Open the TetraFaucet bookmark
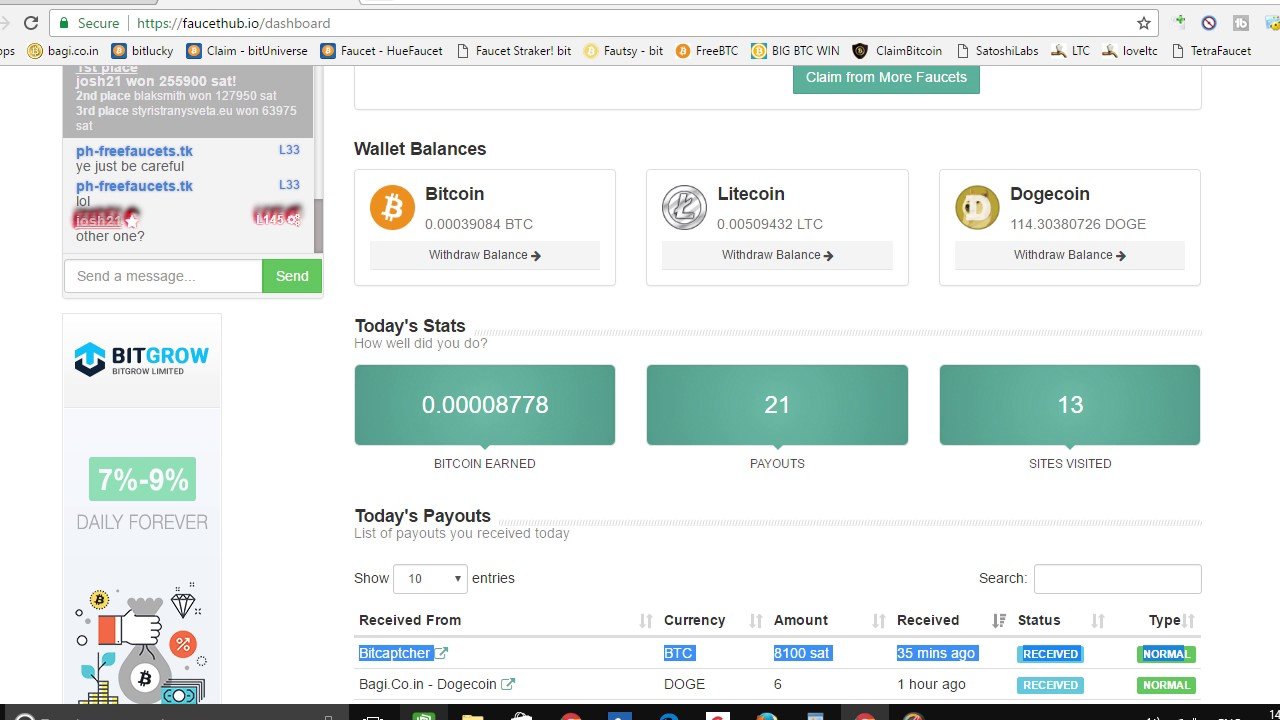The height and width of the screenshot is (720, 1280). tap(1211, 51)
